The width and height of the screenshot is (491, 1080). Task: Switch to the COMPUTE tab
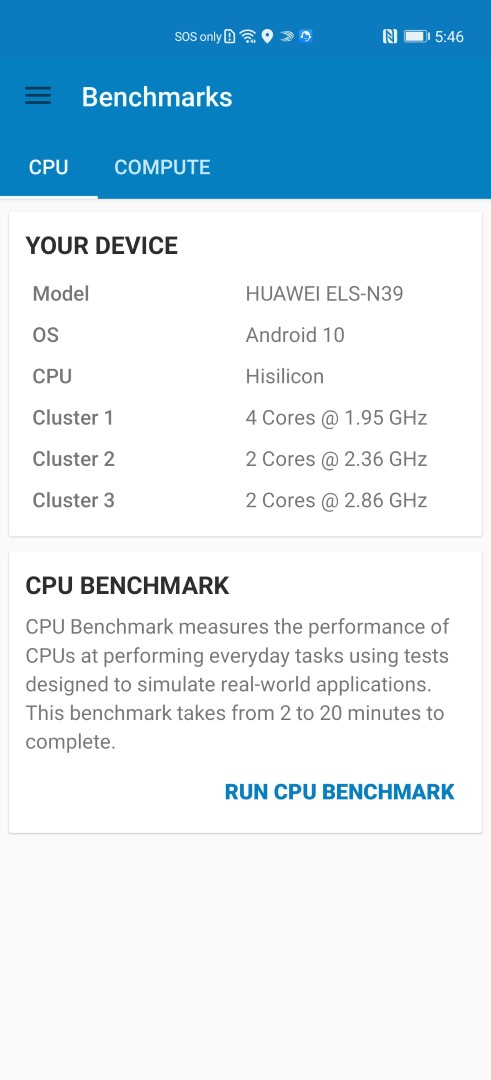(x=163, y=167)
